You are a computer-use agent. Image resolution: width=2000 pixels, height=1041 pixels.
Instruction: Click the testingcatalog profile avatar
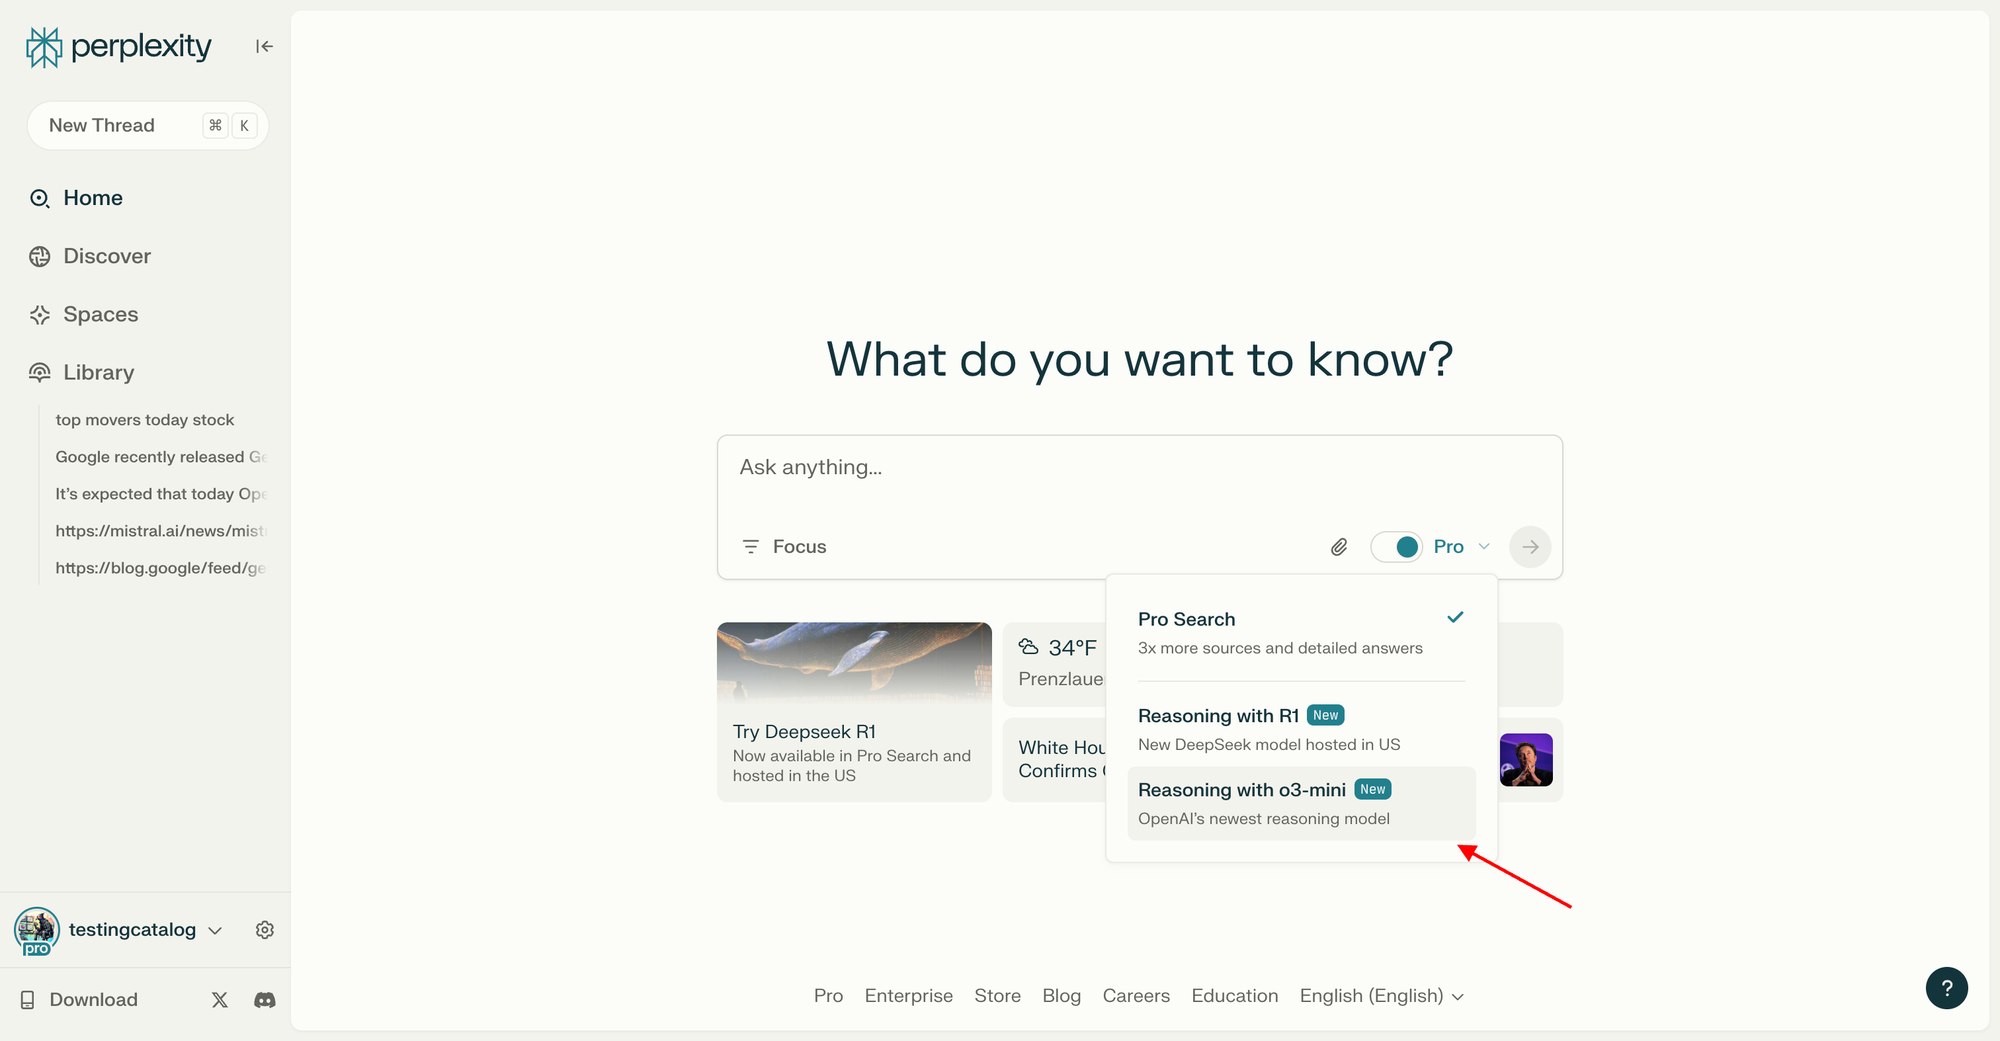click(x=37, y=931)
